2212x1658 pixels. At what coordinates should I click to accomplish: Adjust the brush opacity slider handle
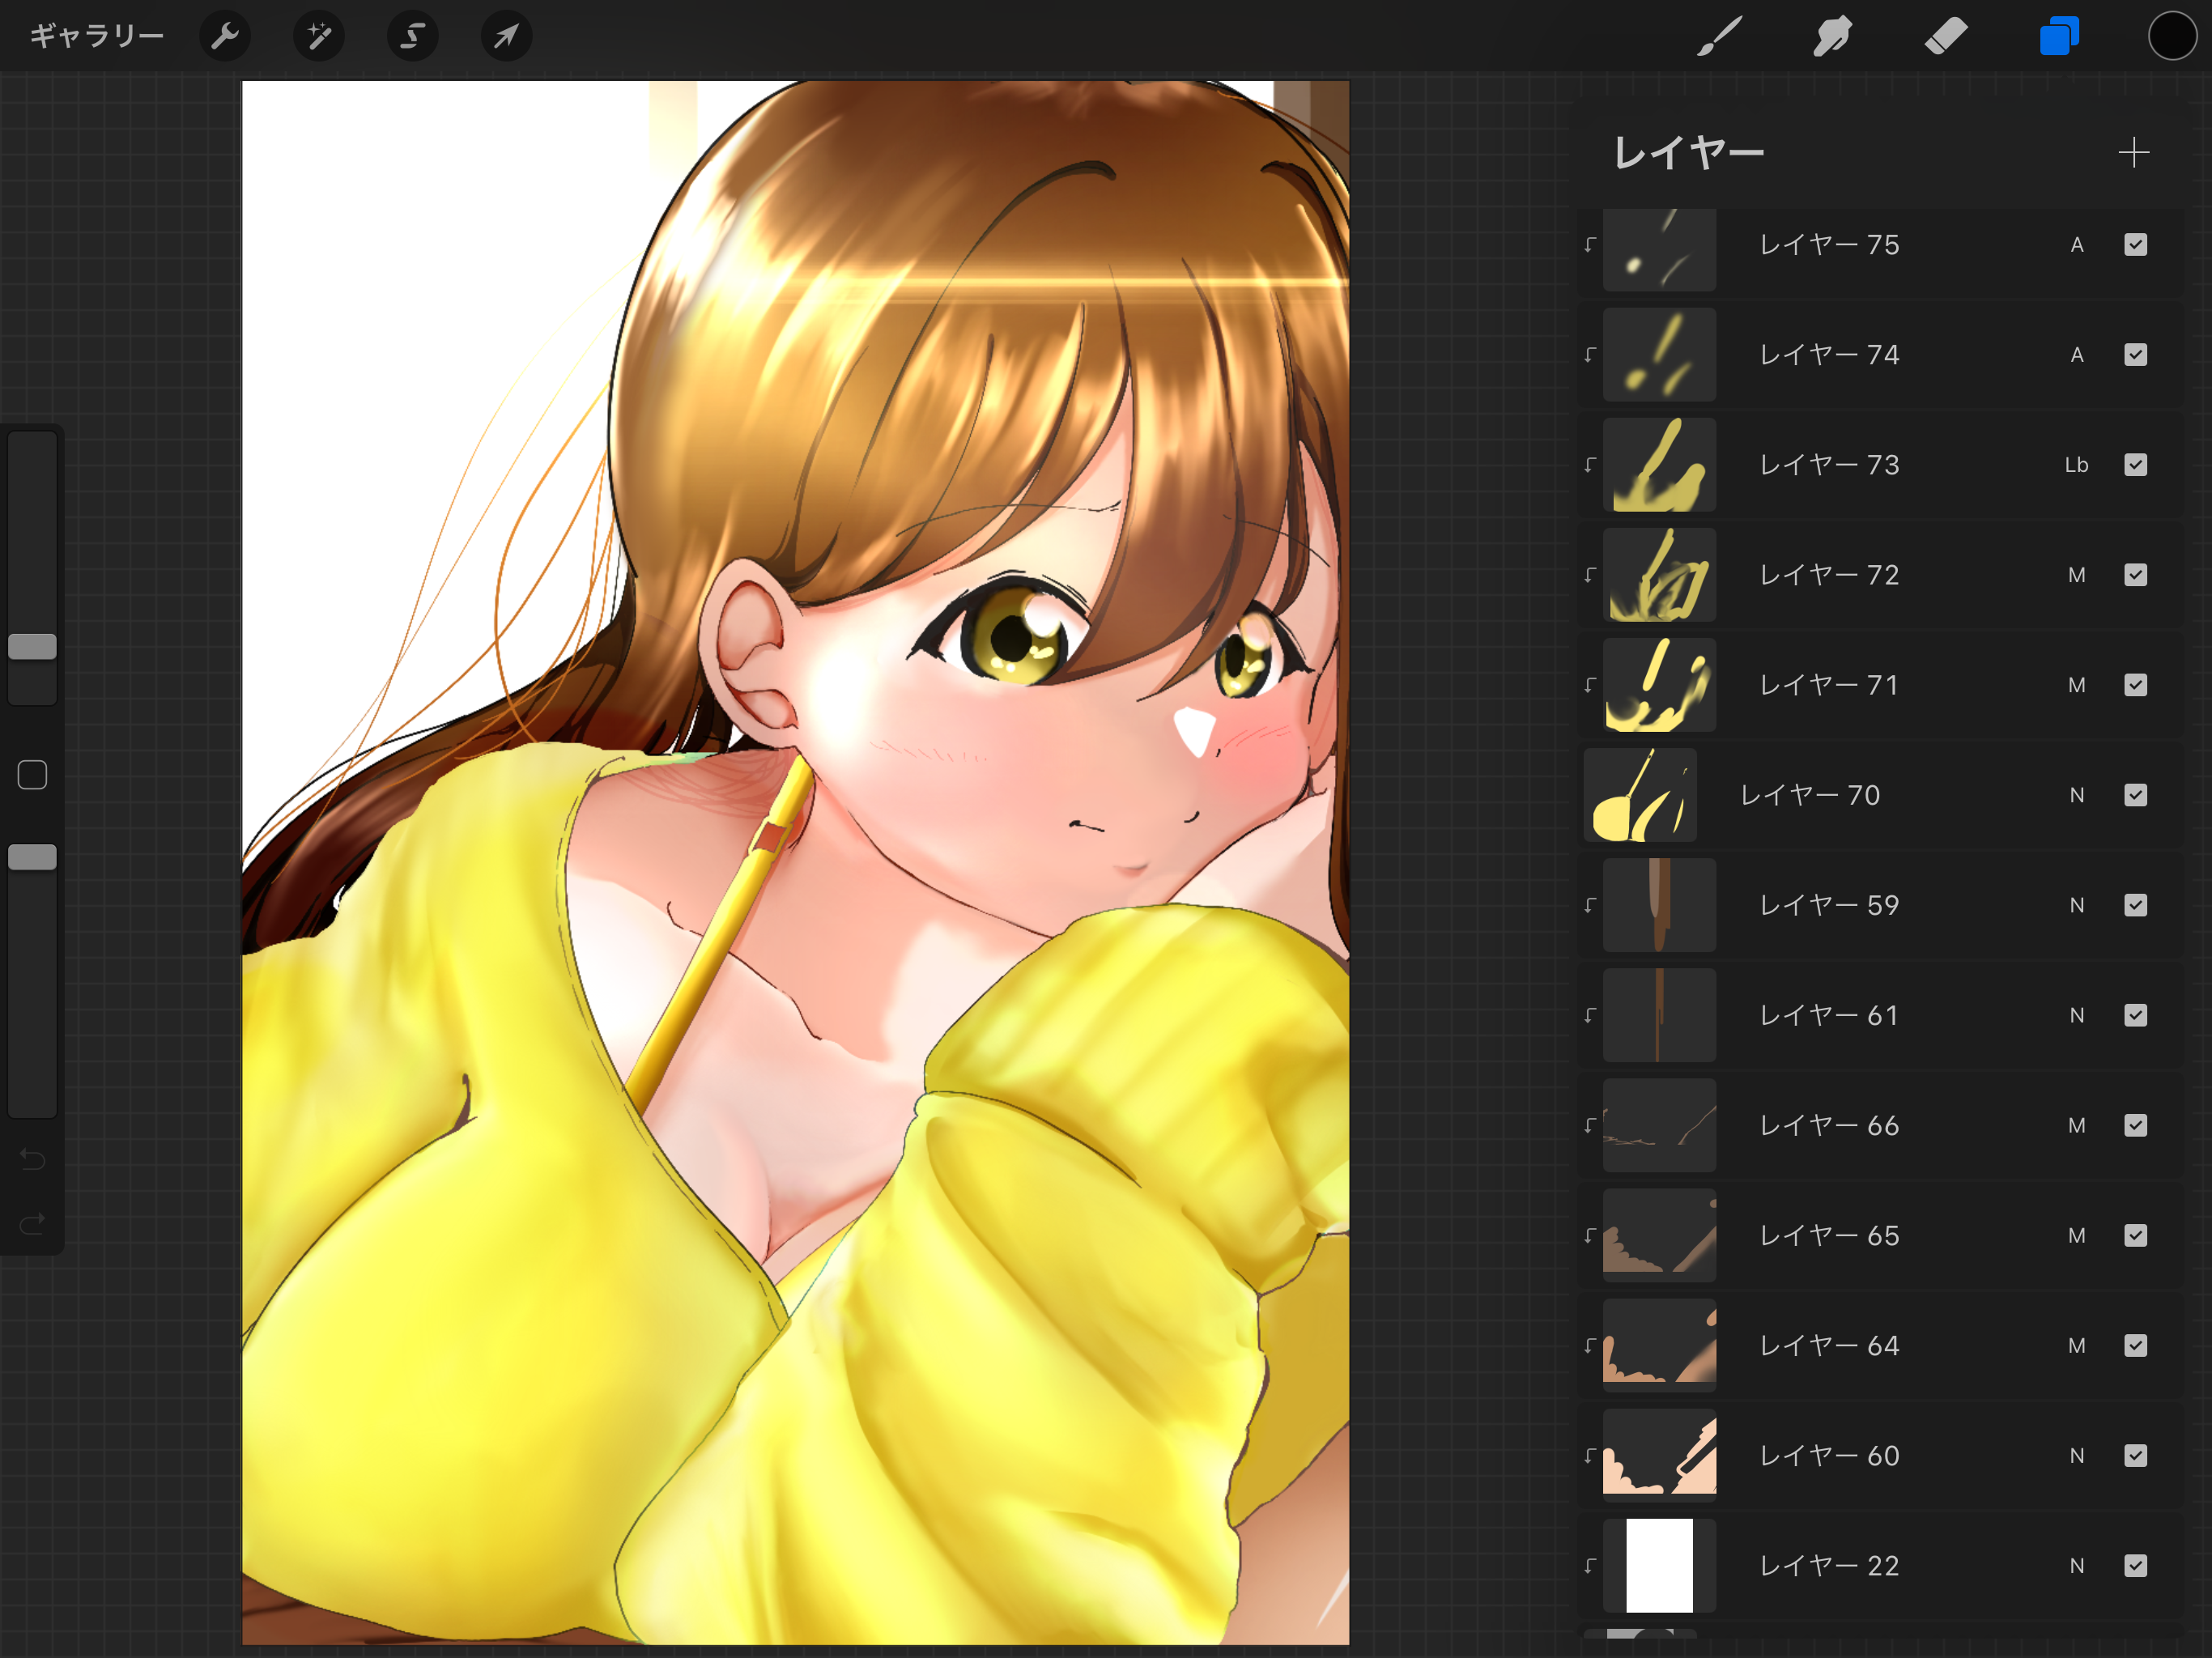(33, 857)
